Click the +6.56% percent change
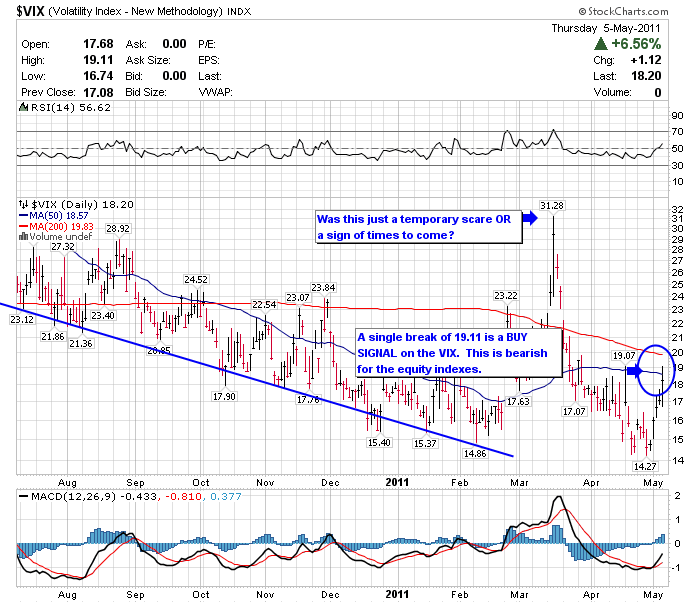 pyautogui.click(x=636, y=44)
